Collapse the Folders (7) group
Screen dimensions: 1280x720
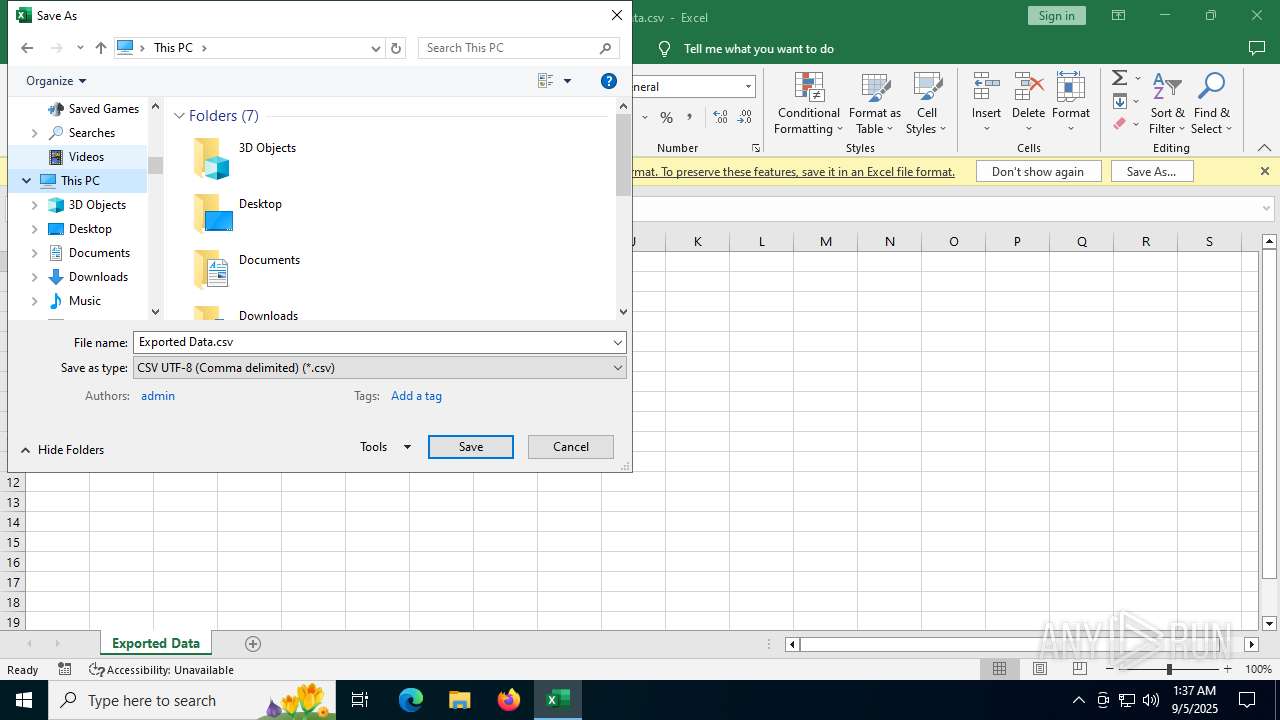click(180, 116)
